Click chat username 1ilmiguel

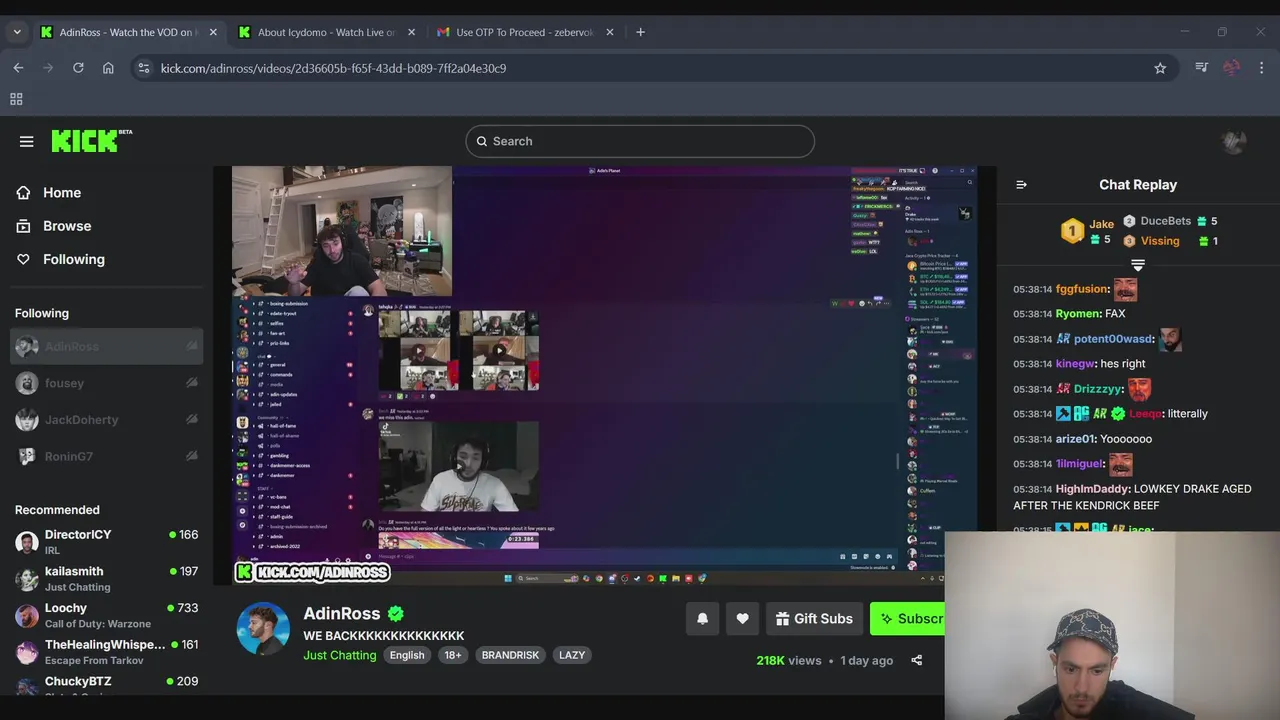[x=1080, y=464]
